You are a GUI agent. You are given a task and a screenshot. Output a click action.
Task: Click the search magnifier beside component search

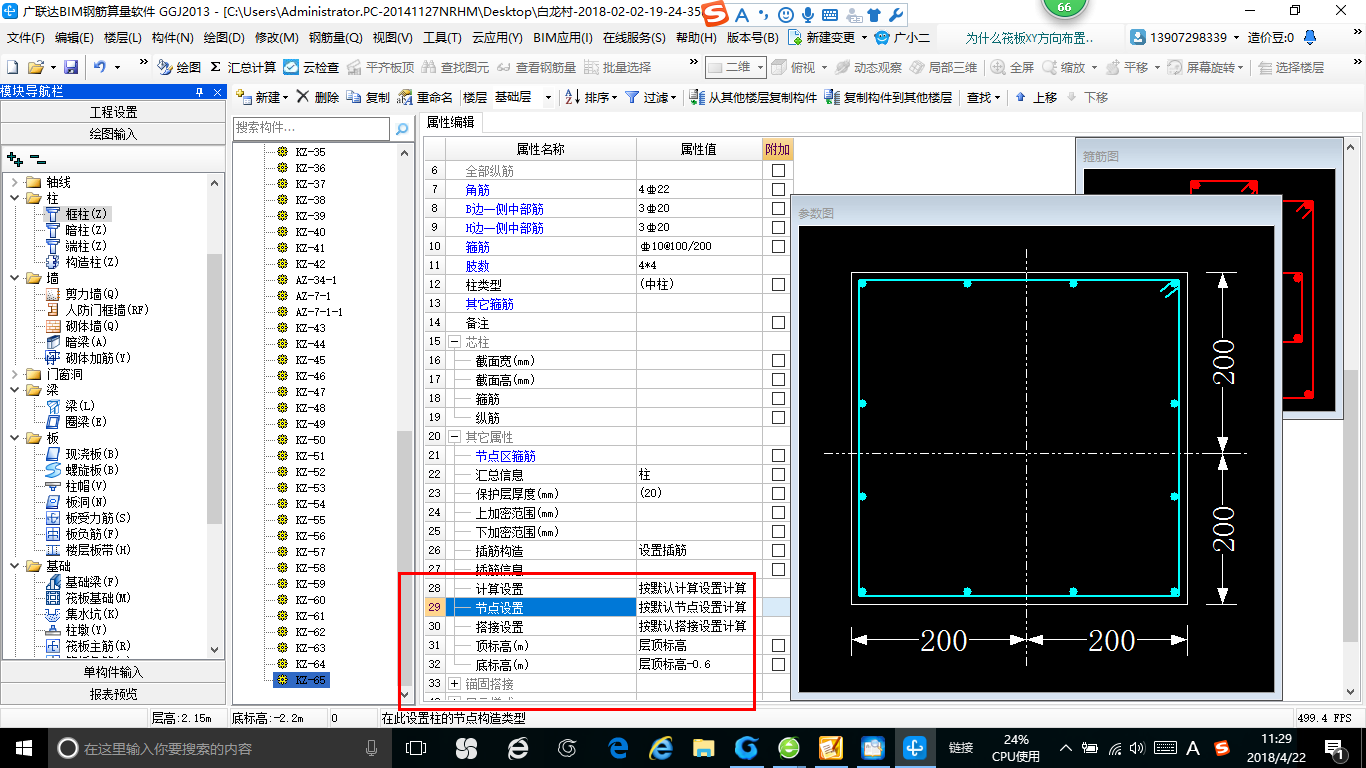tap(401, 129)
